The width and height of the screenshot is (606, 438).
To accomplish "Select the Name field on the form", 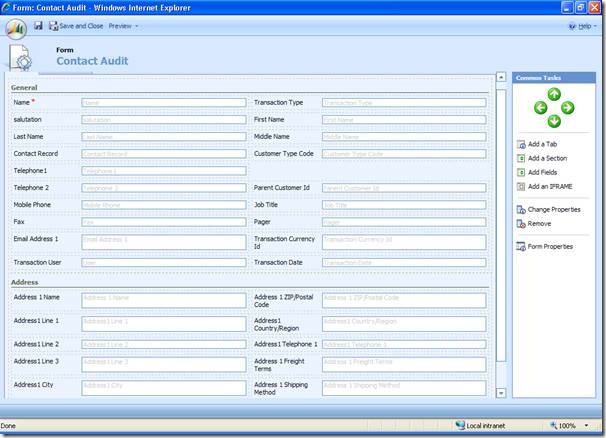I will tap(163, 102).
